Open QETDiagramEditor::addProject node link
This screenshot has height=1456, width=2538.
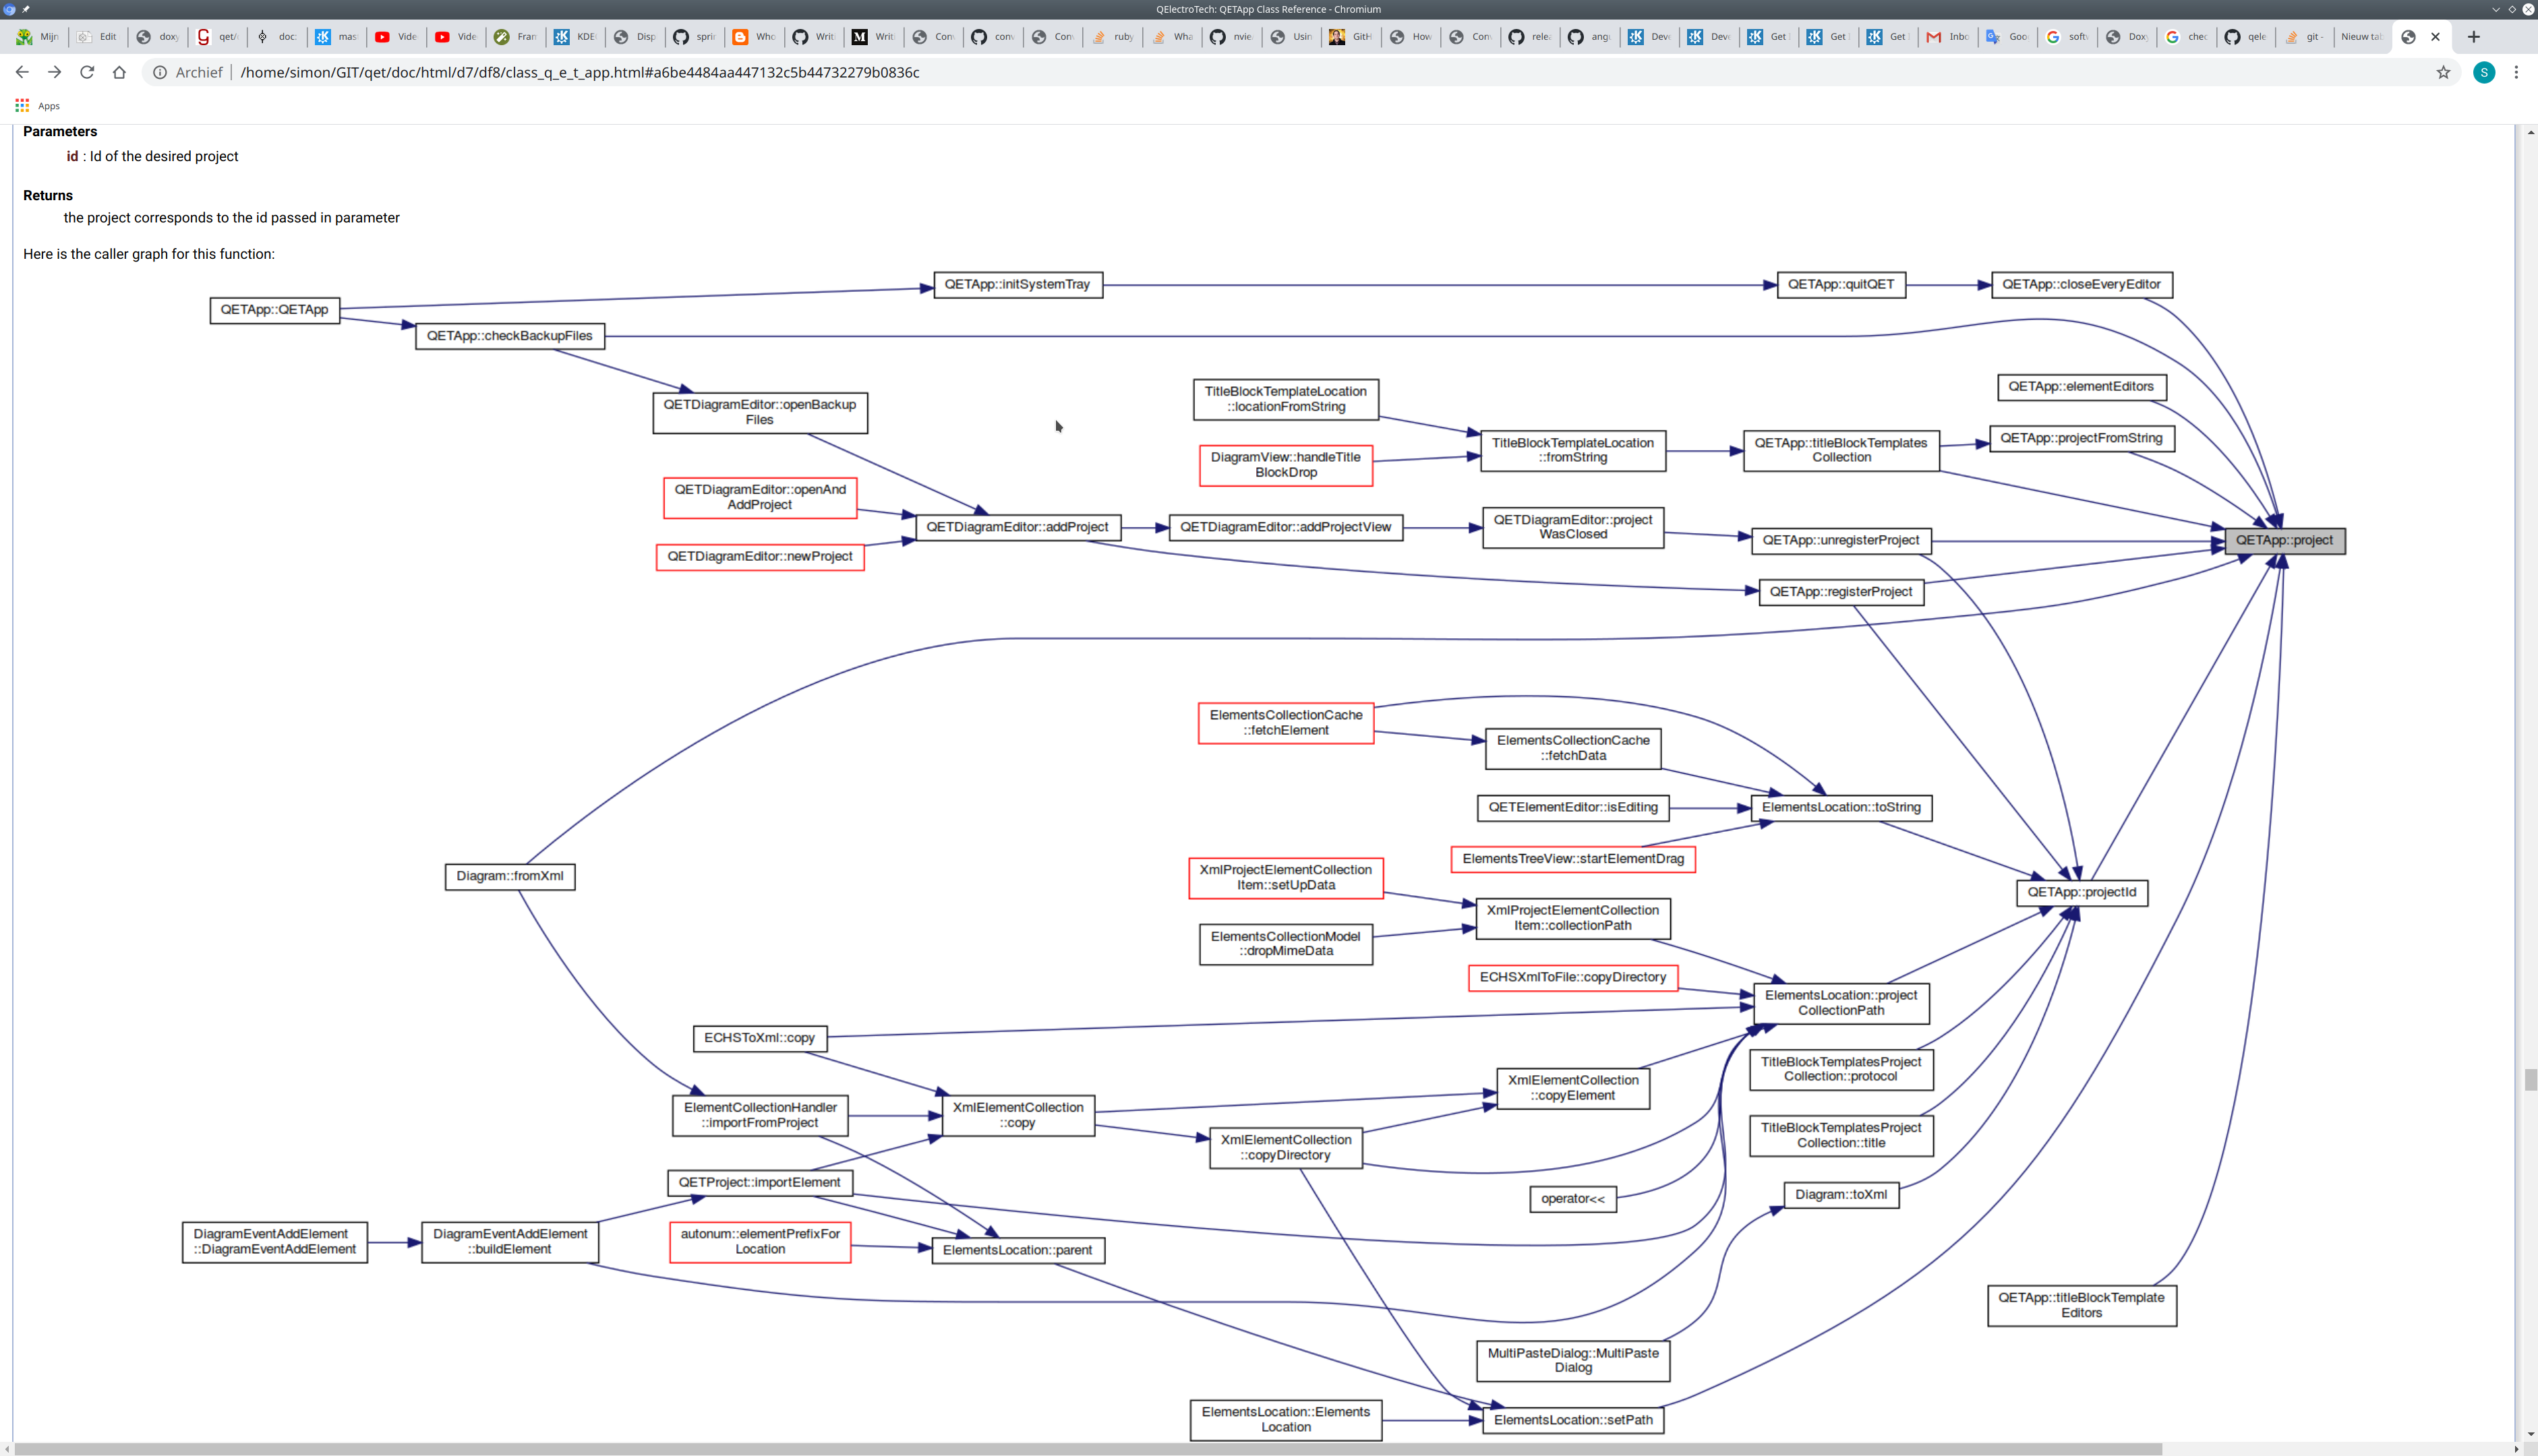click(x=1016, y=527)
